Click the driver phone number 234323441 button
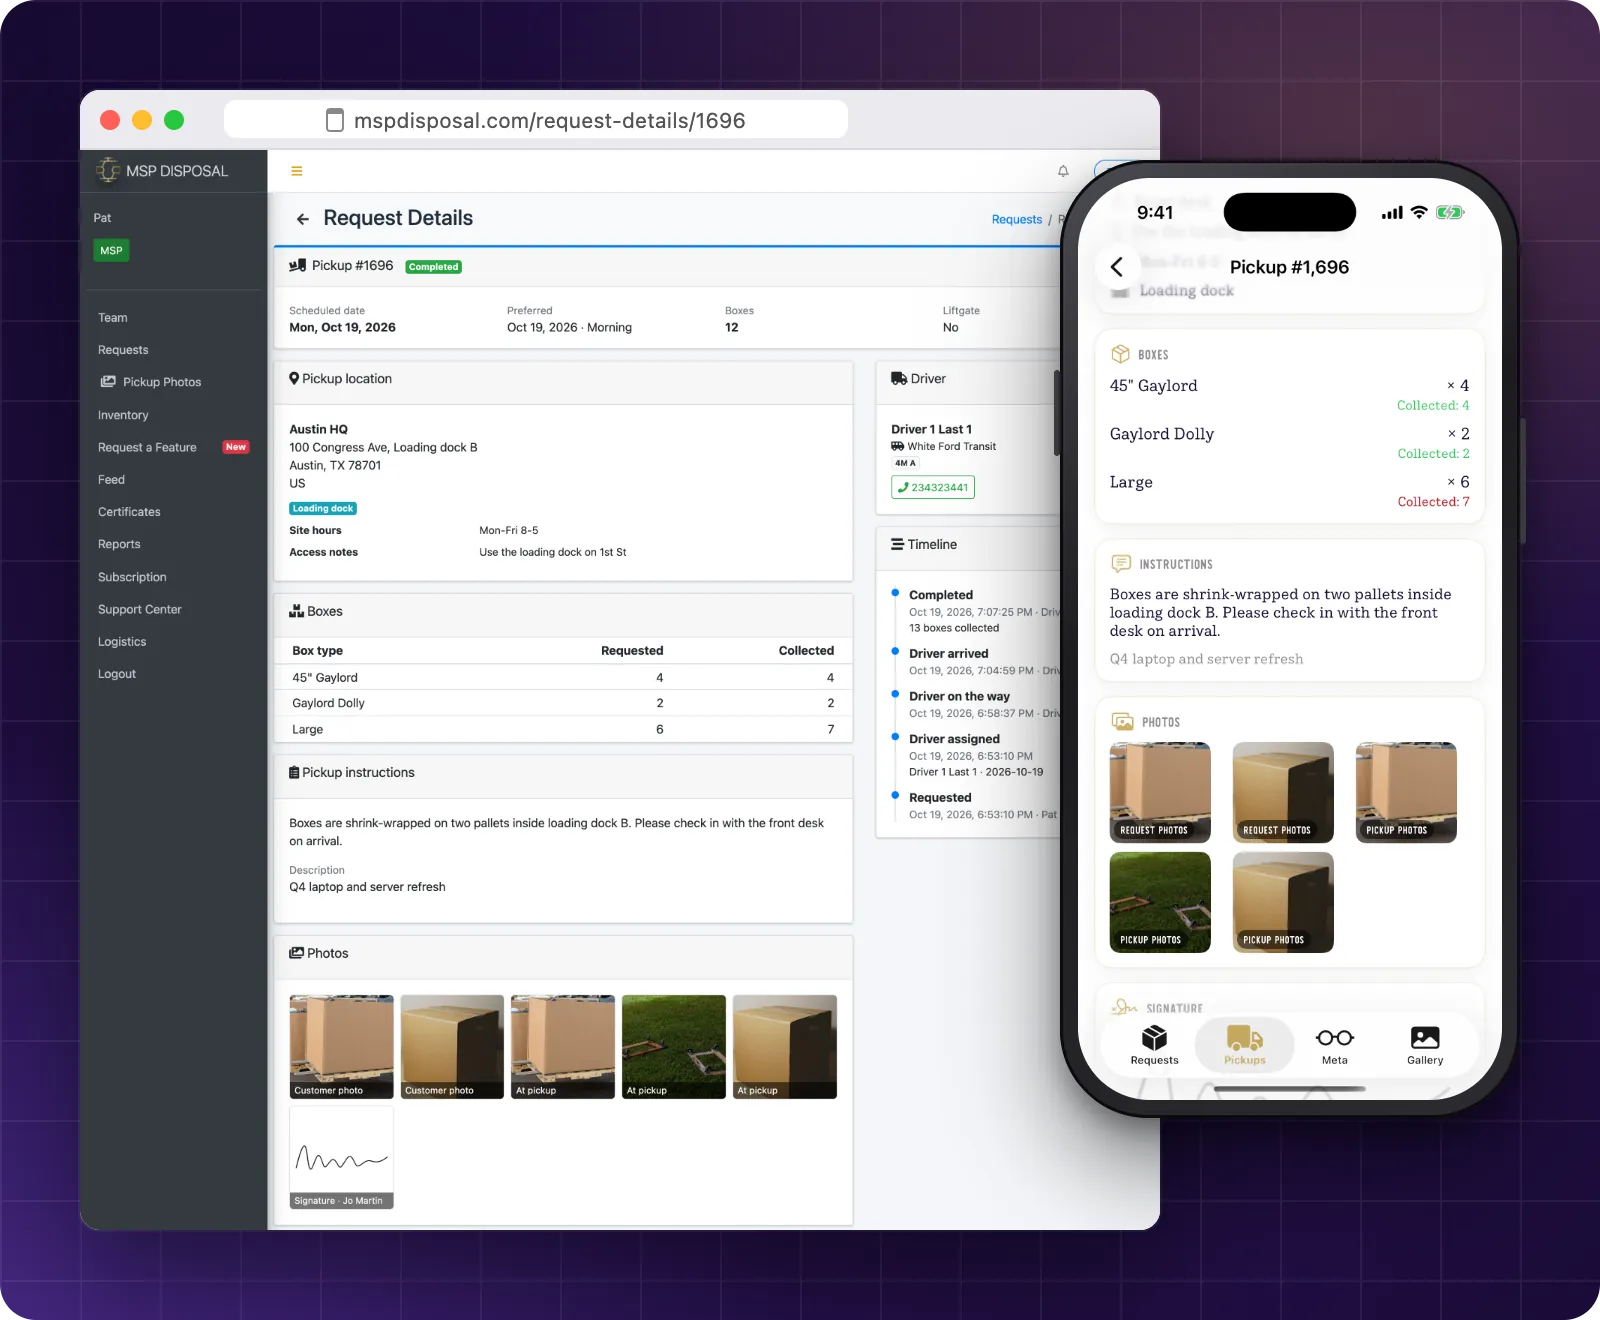This screenshot has width=1600, height=1320. click(x=933, y=487)
